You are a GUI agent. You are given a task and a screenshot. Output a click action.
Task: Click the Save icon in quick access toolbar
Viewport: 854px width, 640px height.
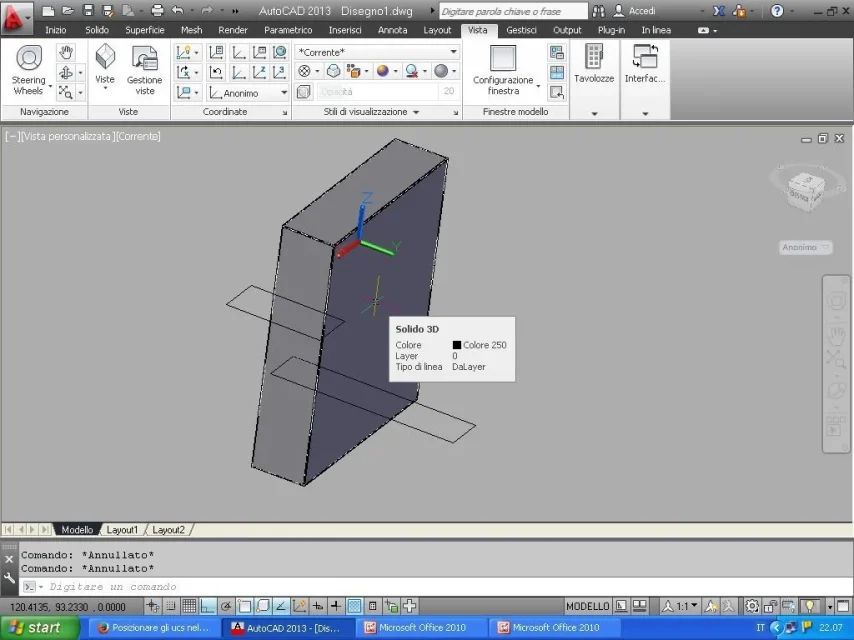(88, 10)
